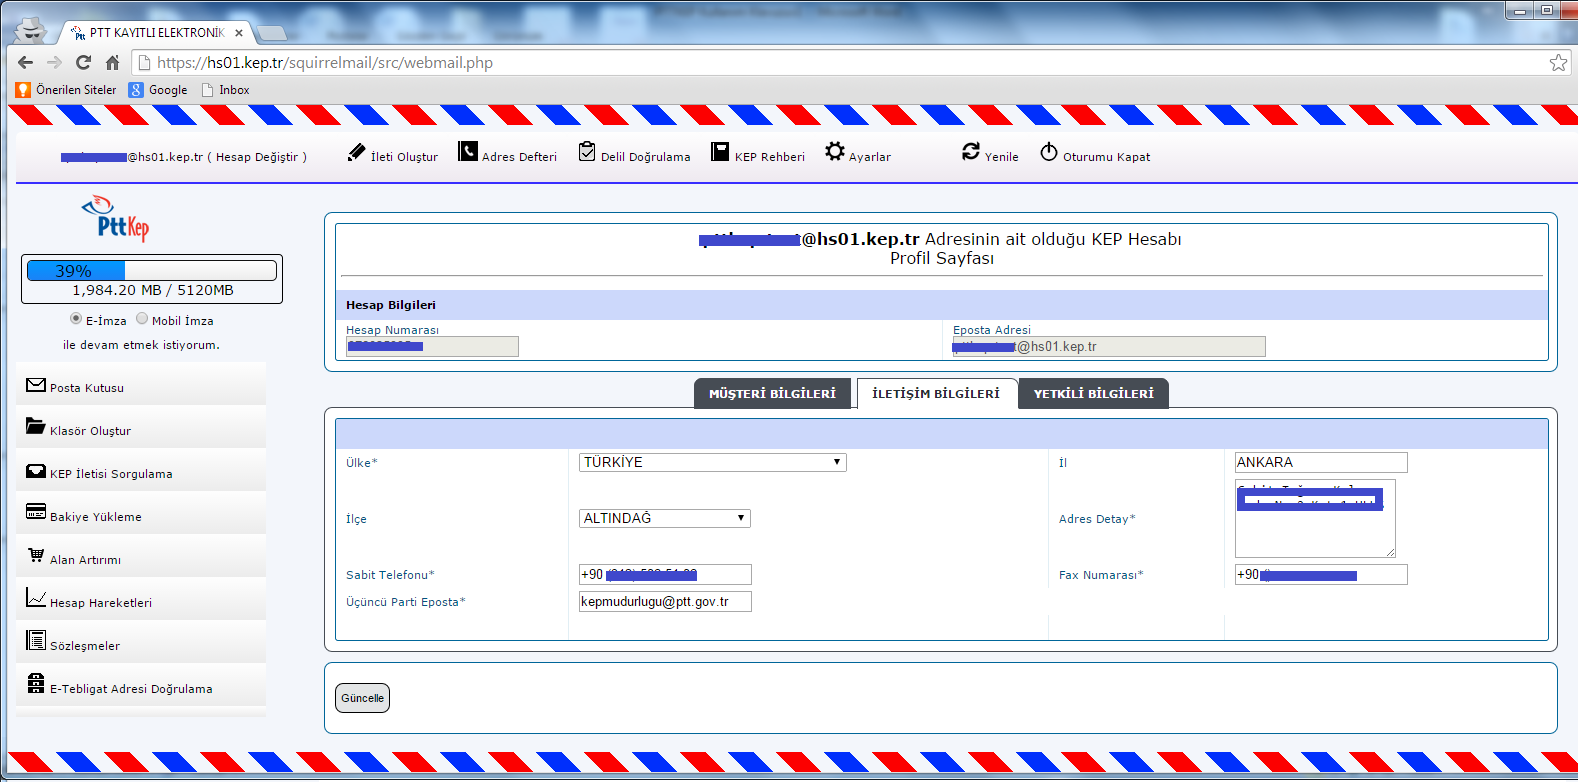
Task: Open the Ülke dropdown showing TÜRKİYE
Action: (713, 462)
